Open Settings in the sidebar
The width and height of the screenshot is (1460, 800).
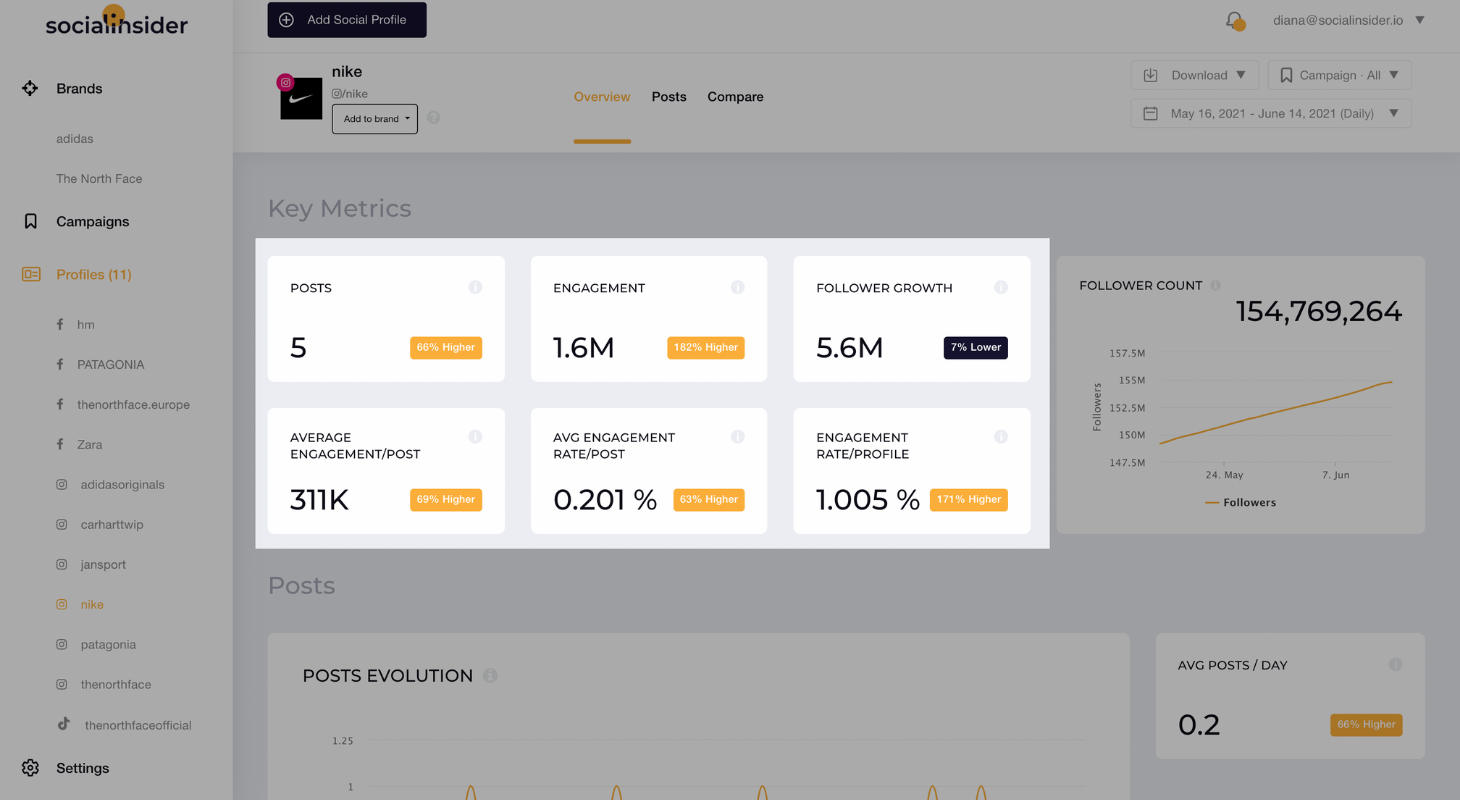pos(83,768)
